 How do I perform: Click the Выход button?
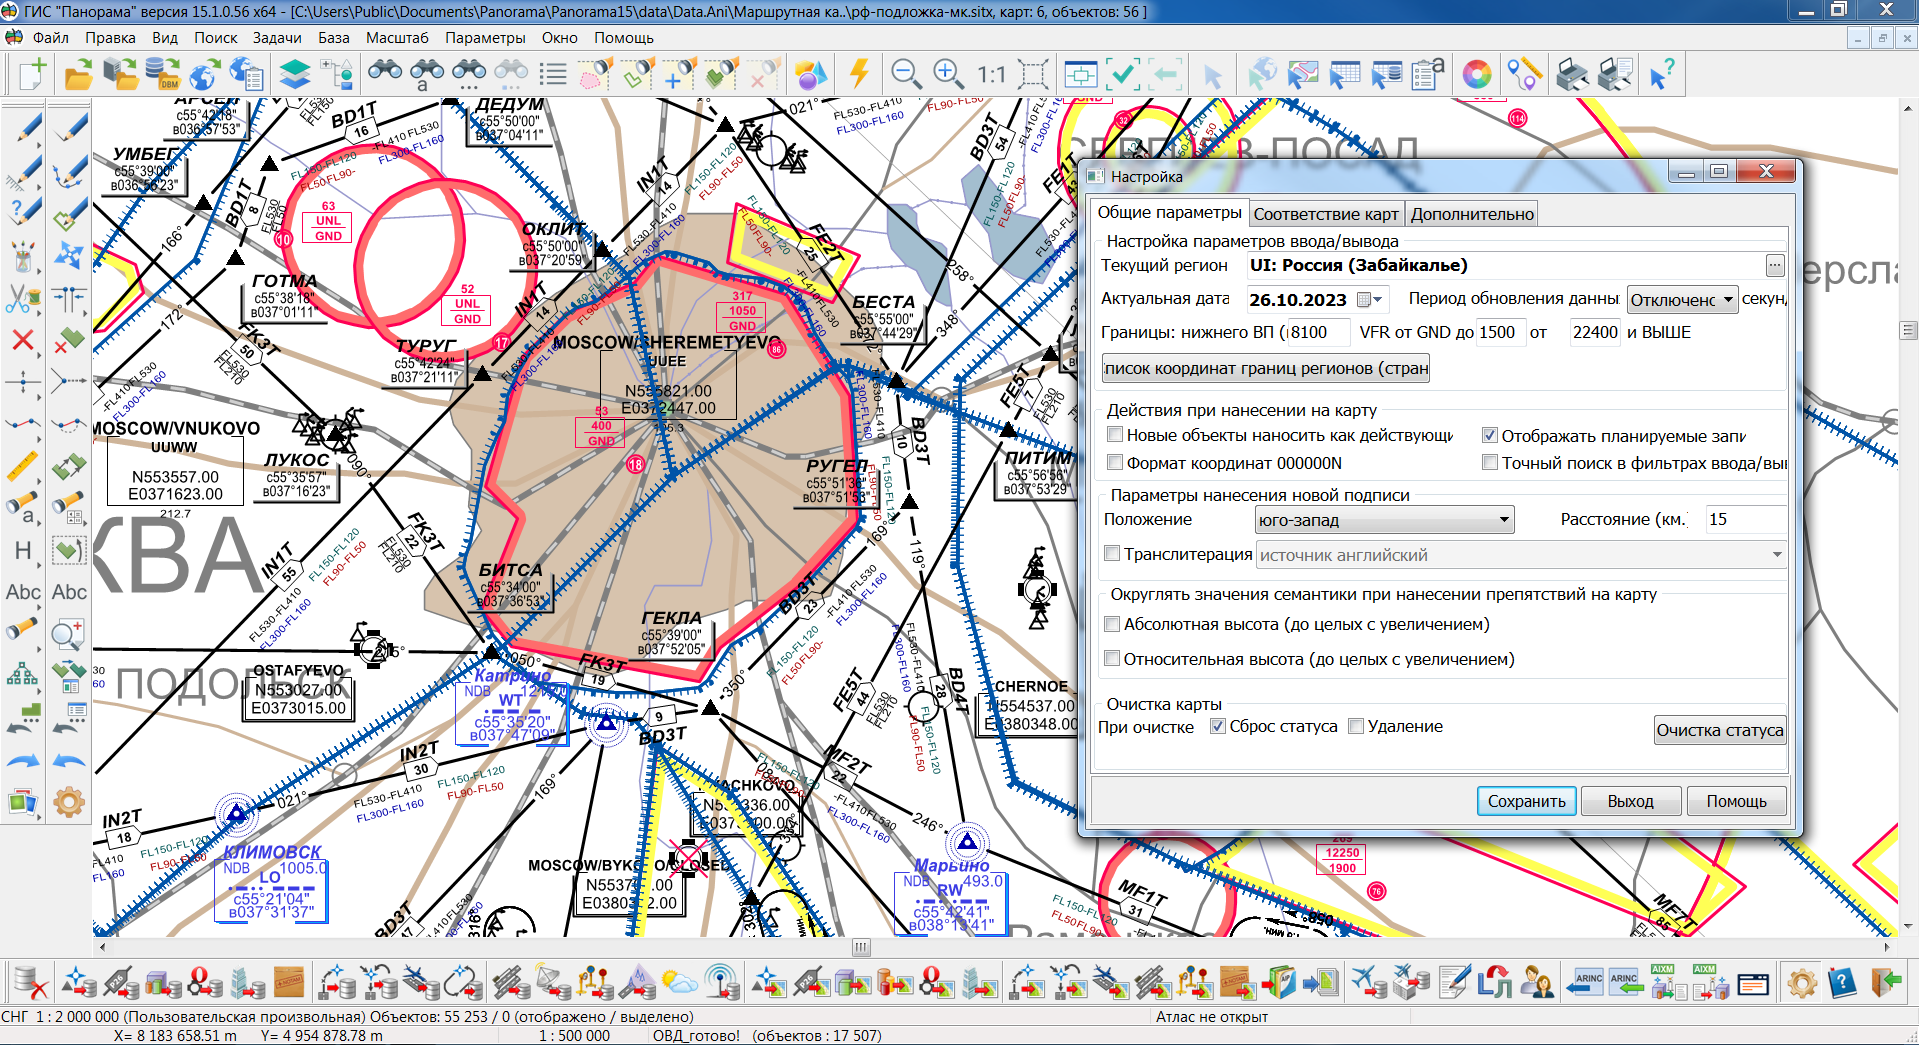(x=1630, y=801)
